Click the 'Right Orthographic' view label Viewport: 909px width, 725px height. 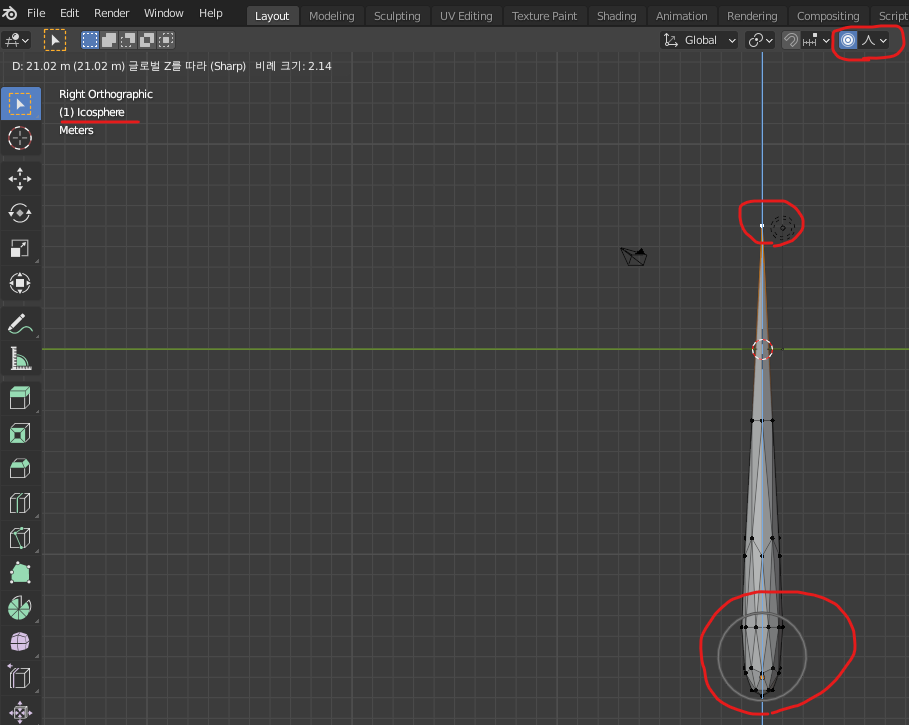(106, 94)
